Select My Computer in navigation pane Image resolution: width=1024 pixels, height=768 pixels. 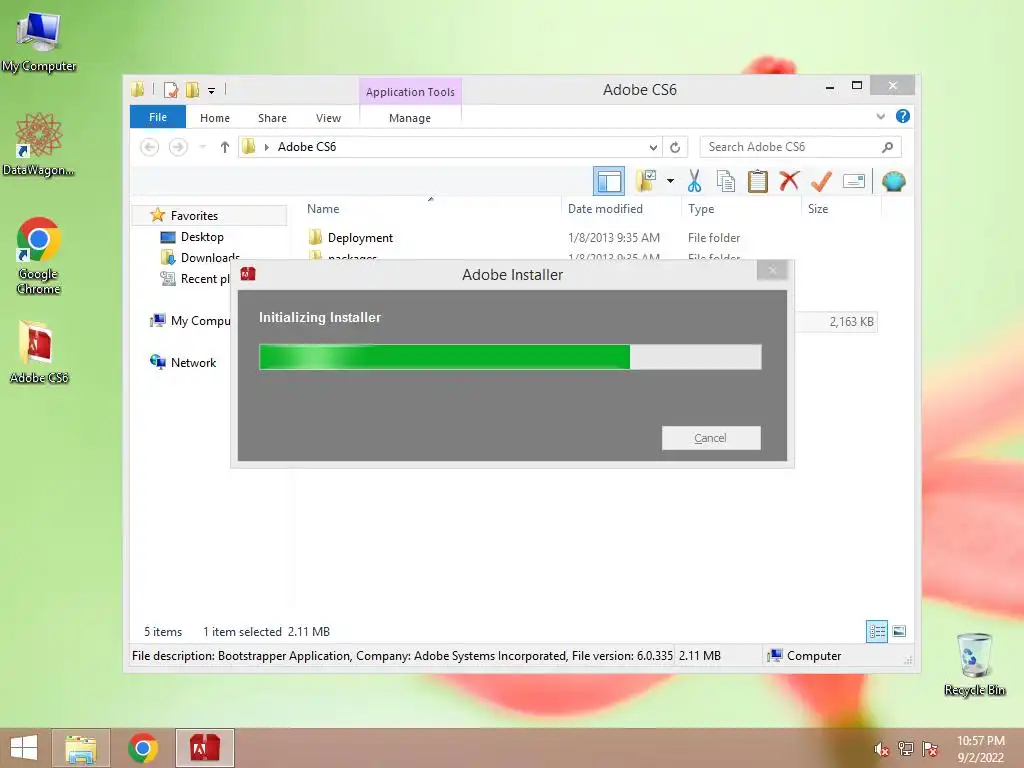pos(191,321)
